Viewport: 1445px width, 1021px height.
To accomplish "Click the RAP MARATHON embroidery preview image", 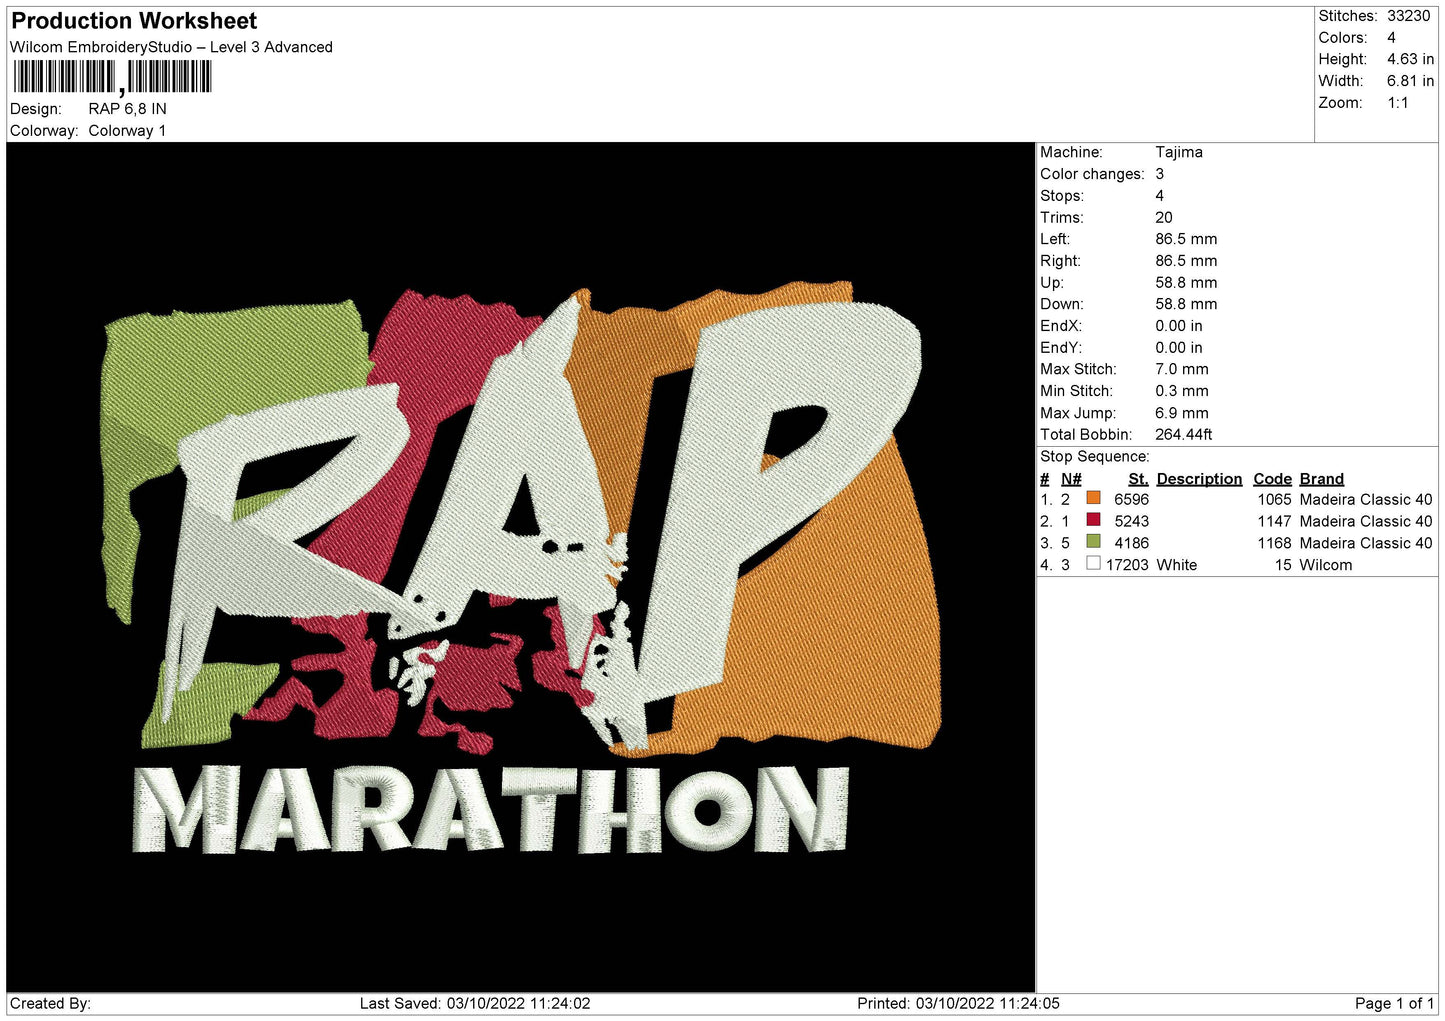I will (x=521, y=567).
